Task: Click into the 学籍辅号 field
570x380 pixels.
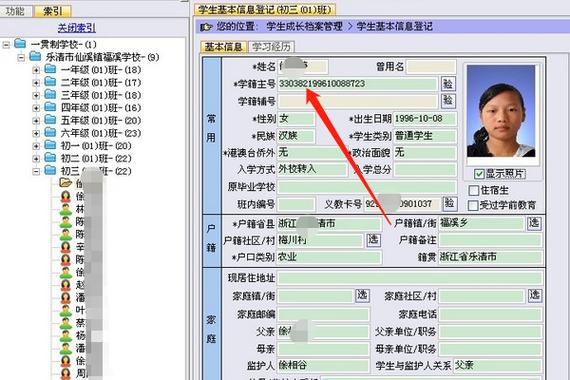Action: 357,101
